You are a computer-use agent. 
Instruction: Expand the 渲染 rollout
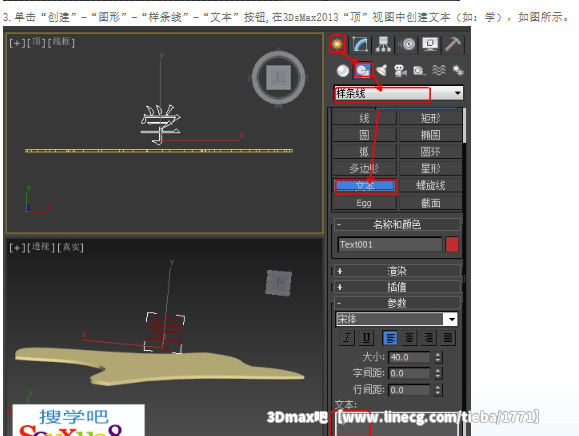pos(397,271)
